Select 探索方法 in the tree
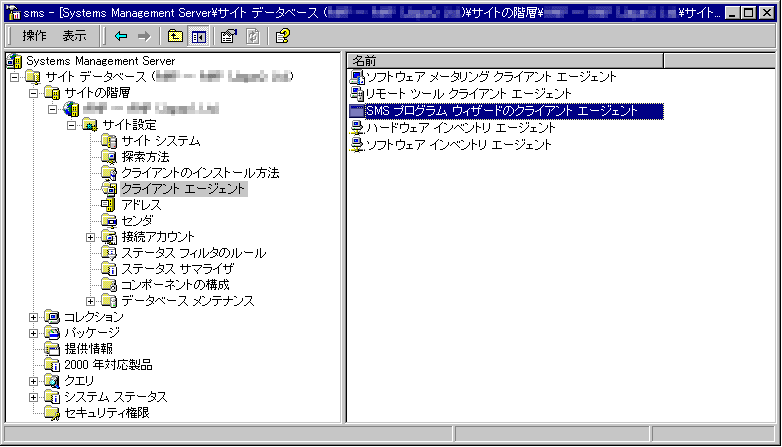The height and width of the screenshot is (447, 782). click(x=146, y=157)
